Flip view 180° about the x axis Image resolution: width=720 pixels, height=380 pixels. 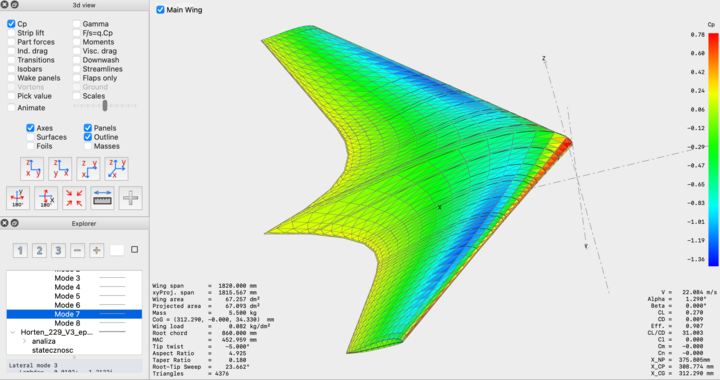pos(46,198)
